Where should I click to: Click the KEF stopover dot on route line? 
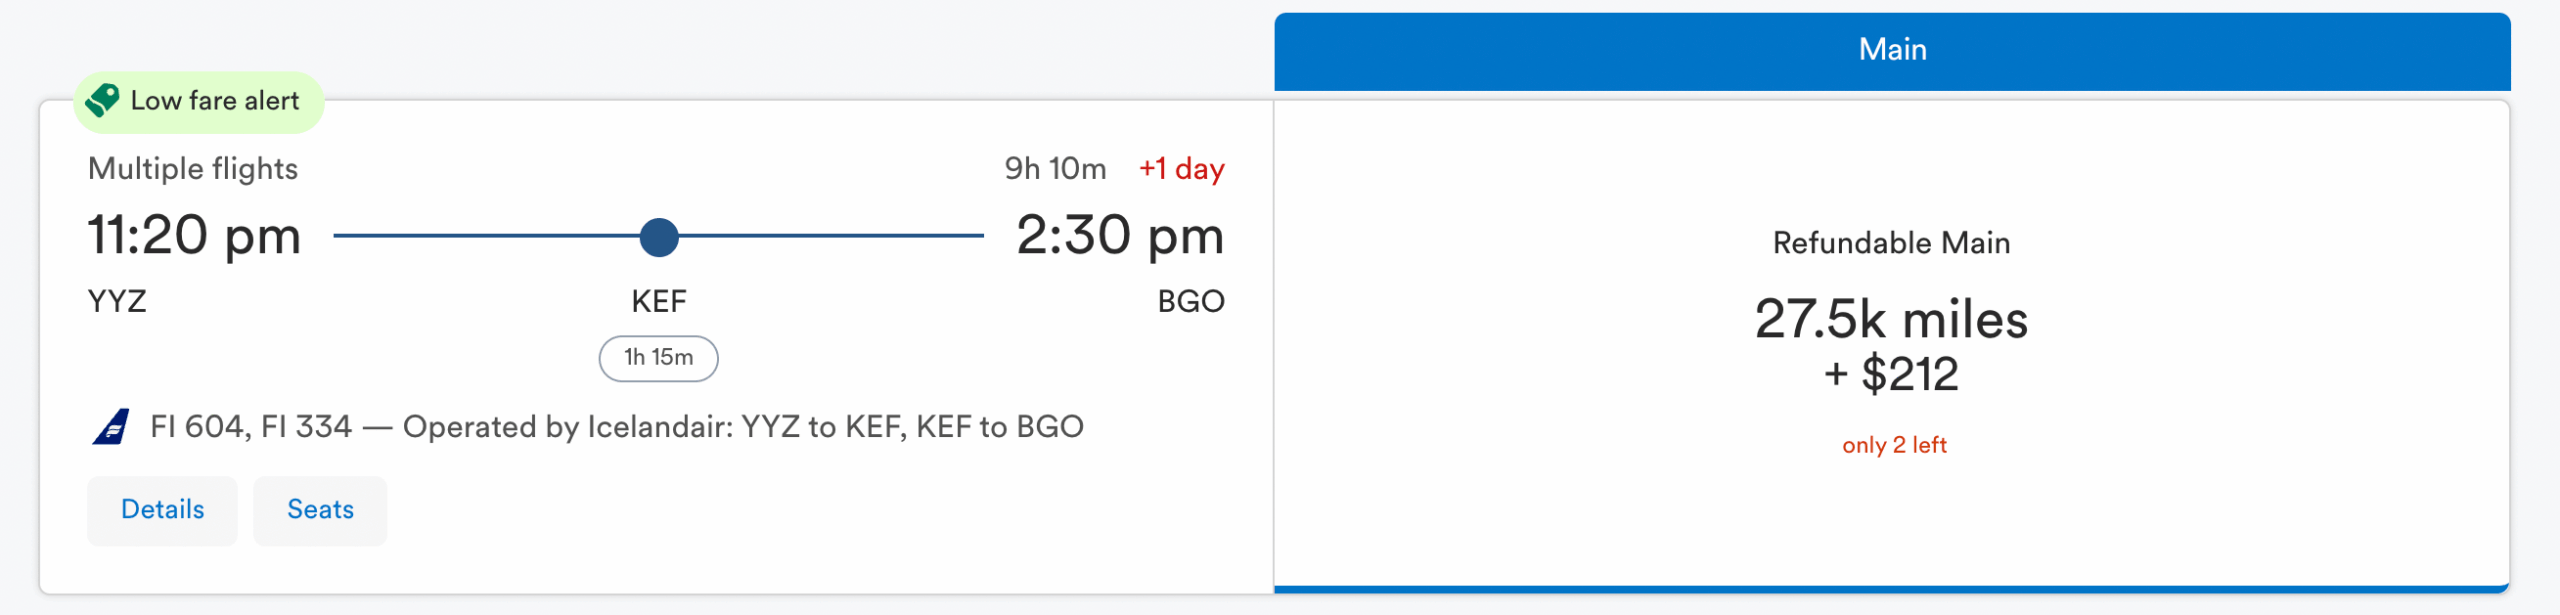[659, 237]
